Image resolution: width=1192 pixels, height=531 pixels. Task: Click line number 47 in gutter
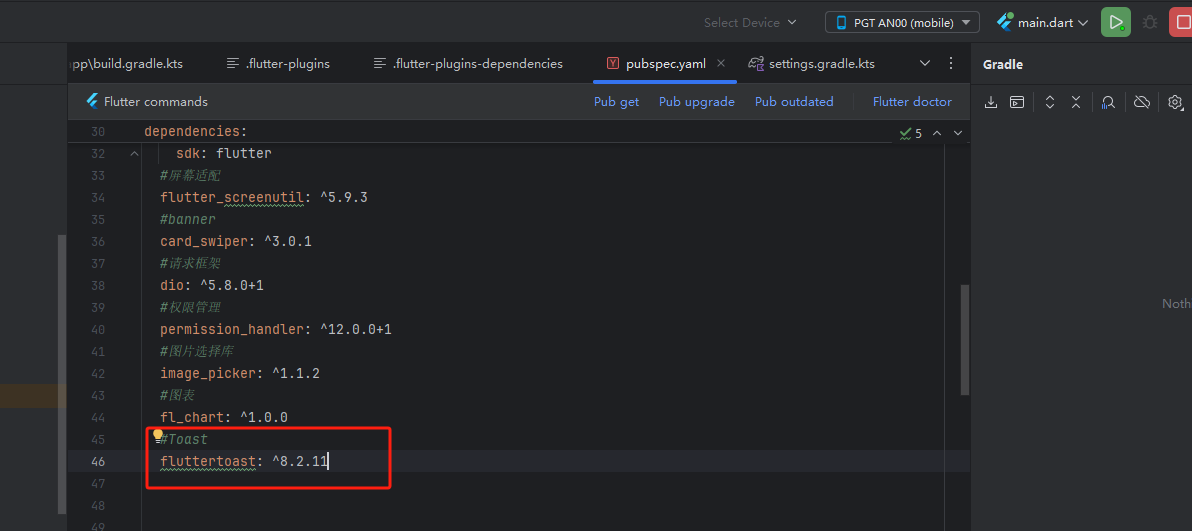(97, 484)
